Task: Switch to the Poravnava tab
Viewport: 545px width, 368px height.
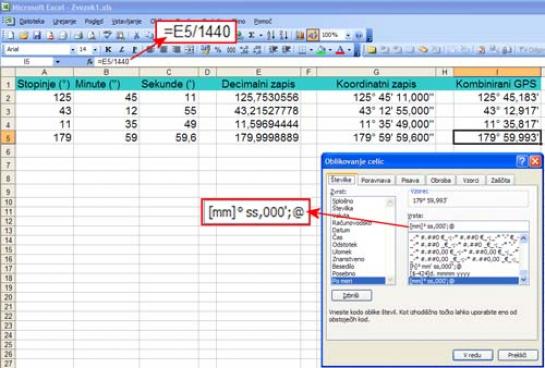Action: 376,180
